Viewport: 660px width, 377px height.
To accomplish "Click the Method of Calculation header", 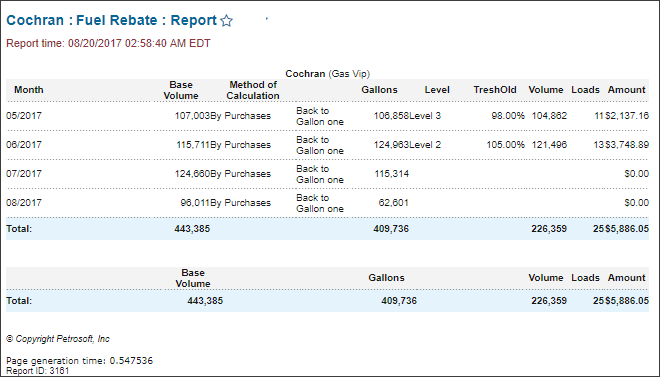I will click(x=253, y=90).
